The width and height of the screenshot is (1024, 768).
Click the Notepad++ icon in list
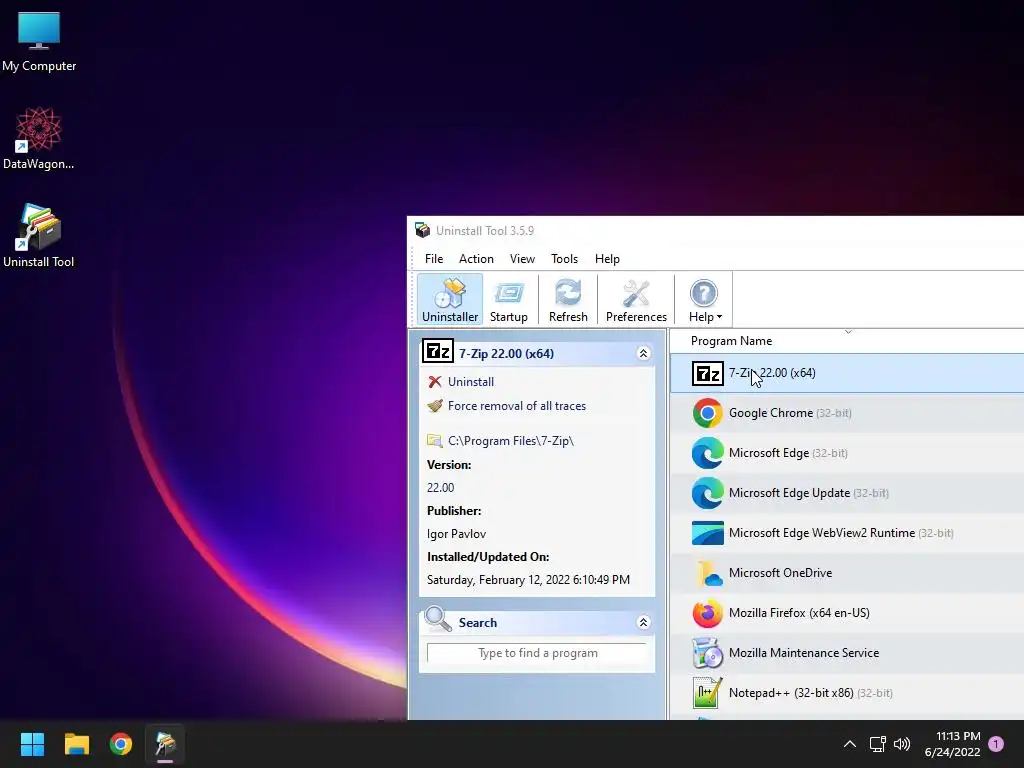tap(707, 693)
